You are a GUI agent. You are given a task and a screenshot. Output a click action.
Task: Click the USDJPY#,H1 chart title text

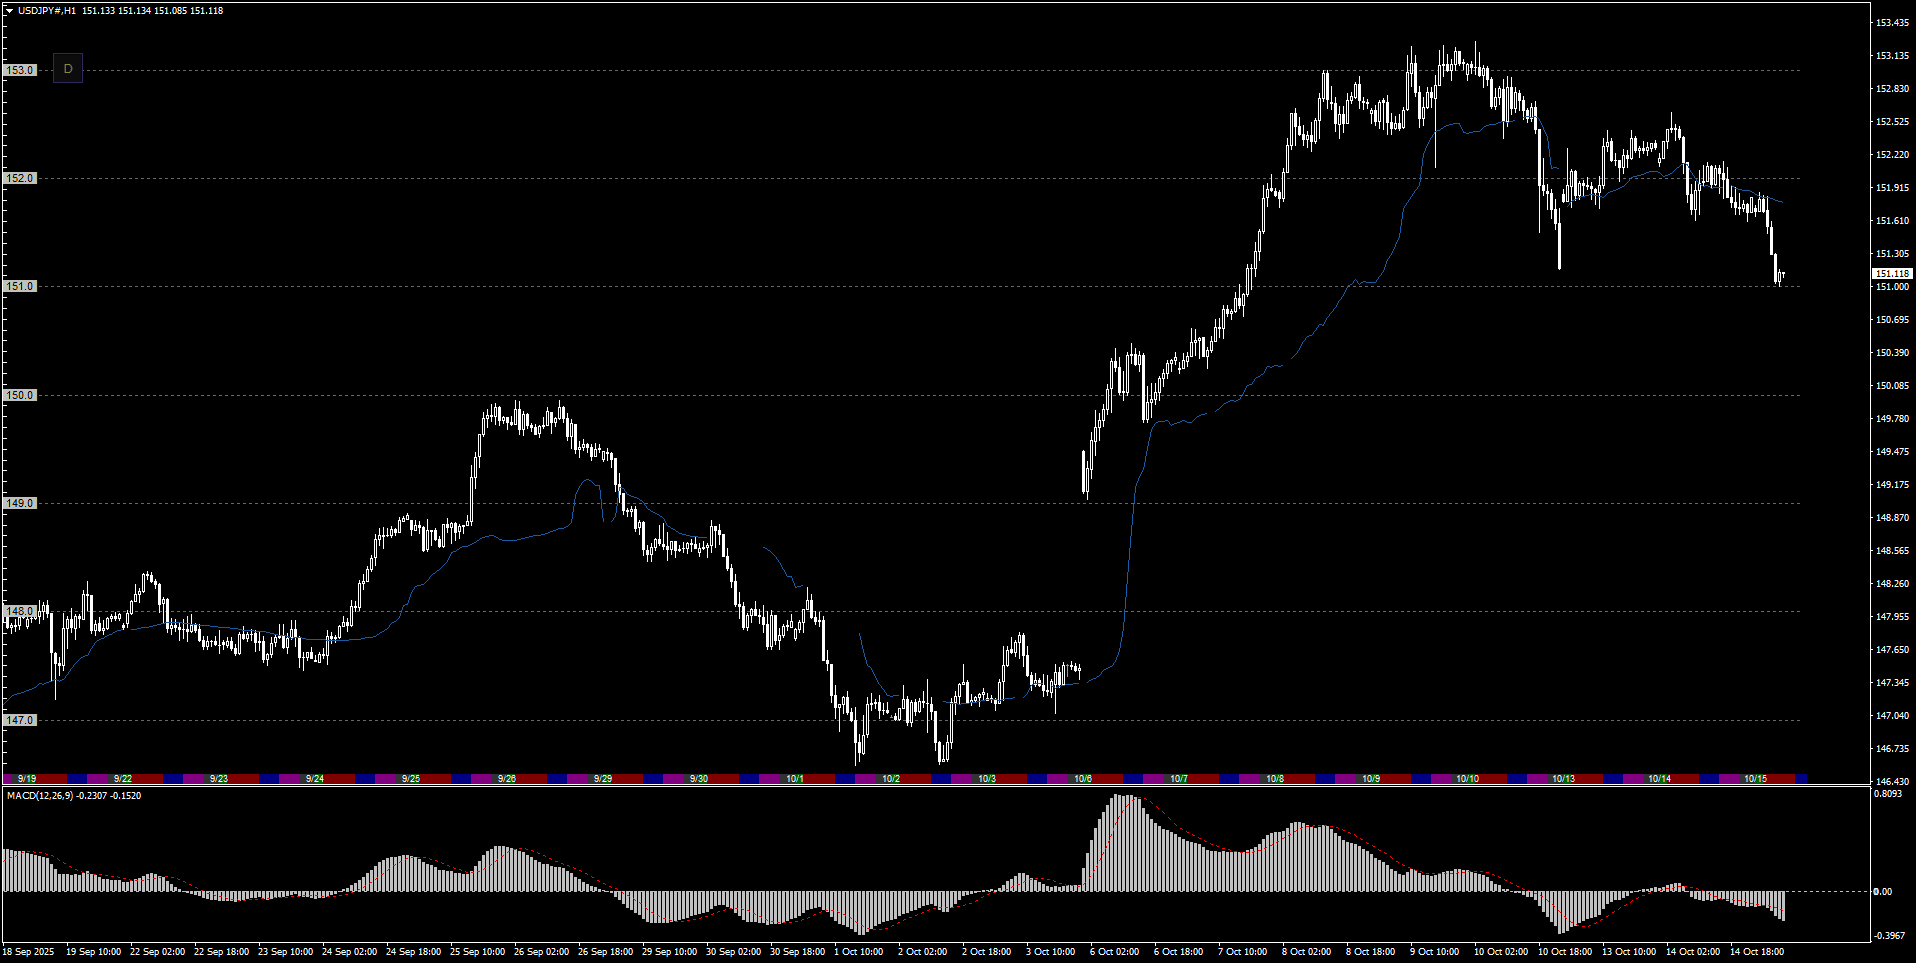pos(46,11)
